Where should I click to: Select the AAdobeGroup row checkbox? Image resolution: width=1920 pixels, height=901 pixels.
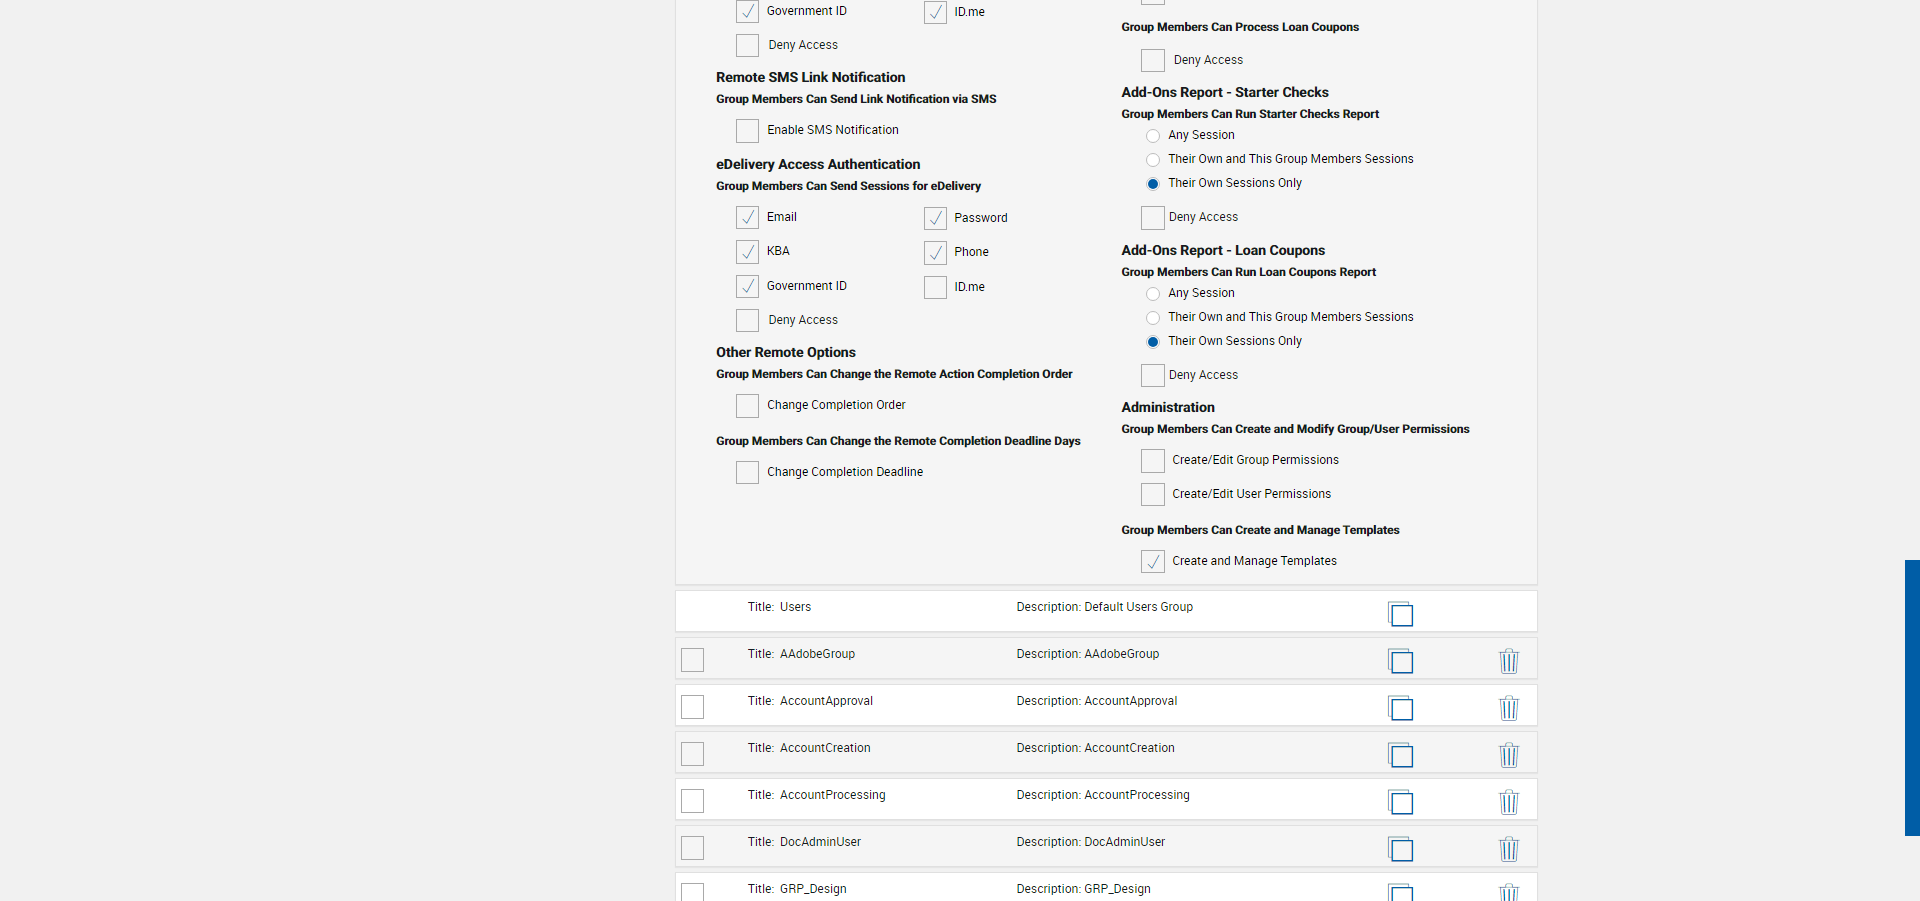692,660
